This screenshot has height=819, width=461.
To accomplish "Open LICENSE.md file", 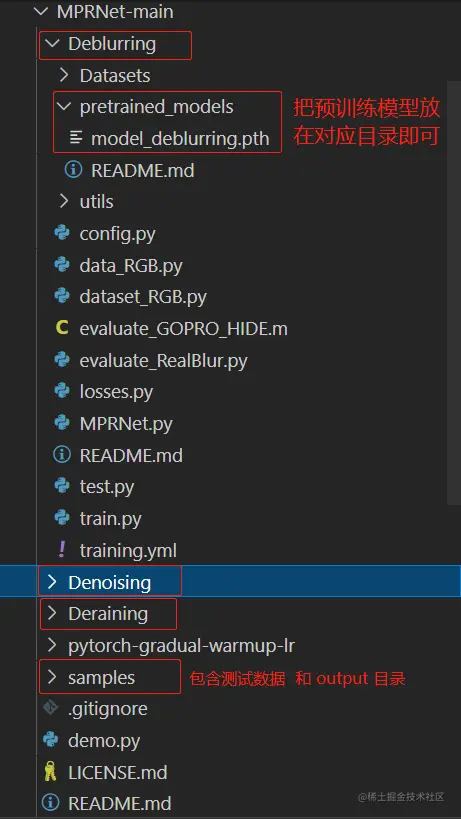I will coord(117,773).
